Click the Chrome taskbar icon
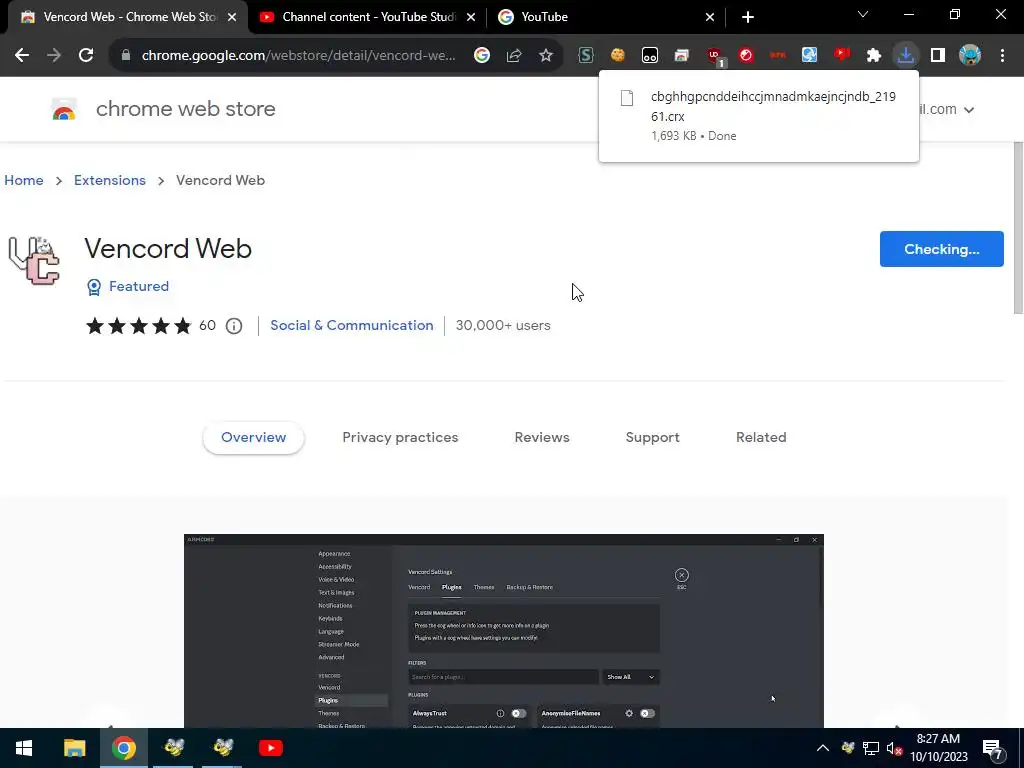Screen dimensions: 1024x768 [x=124, y=748]
